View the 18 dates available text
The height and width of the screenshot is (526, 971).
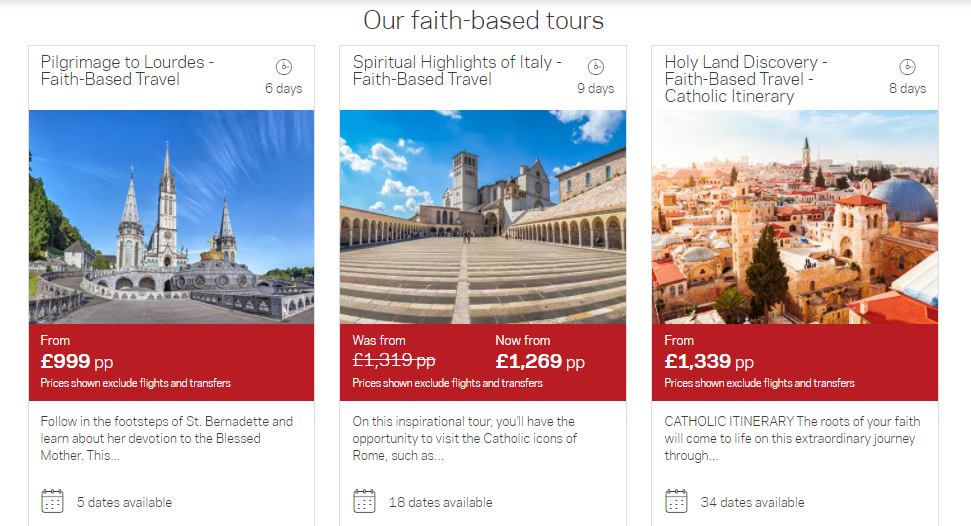tap(440, 502)
